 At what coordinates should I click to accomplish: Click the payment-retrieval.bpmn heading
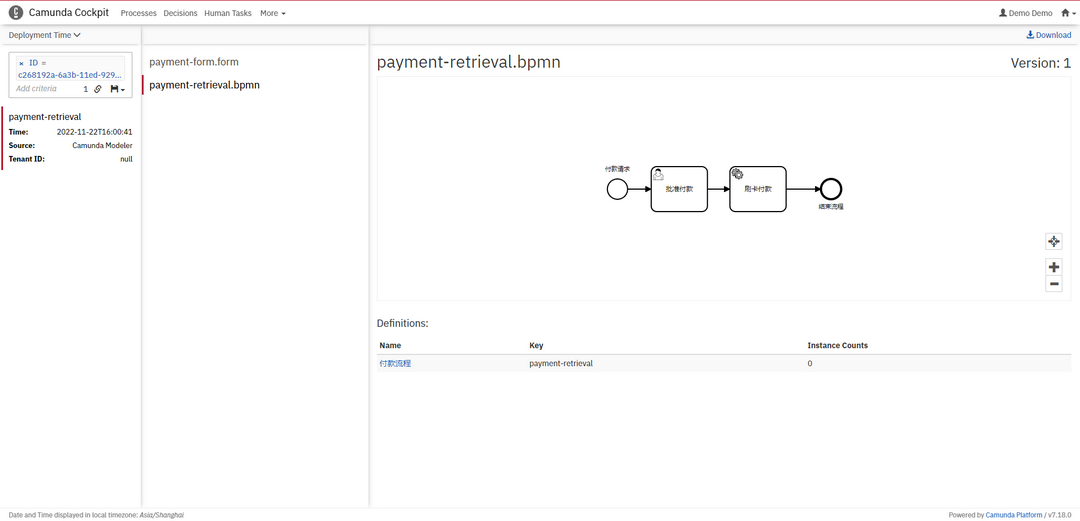click(x=468, y=63)
